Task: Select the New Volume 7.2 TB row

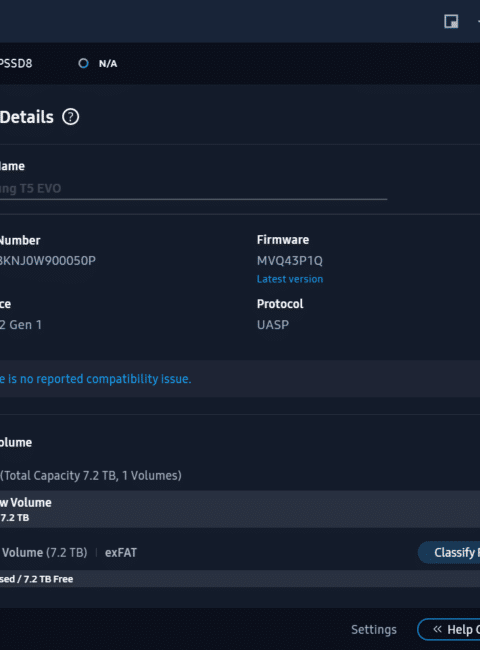Action: click(x=240, y=509)
